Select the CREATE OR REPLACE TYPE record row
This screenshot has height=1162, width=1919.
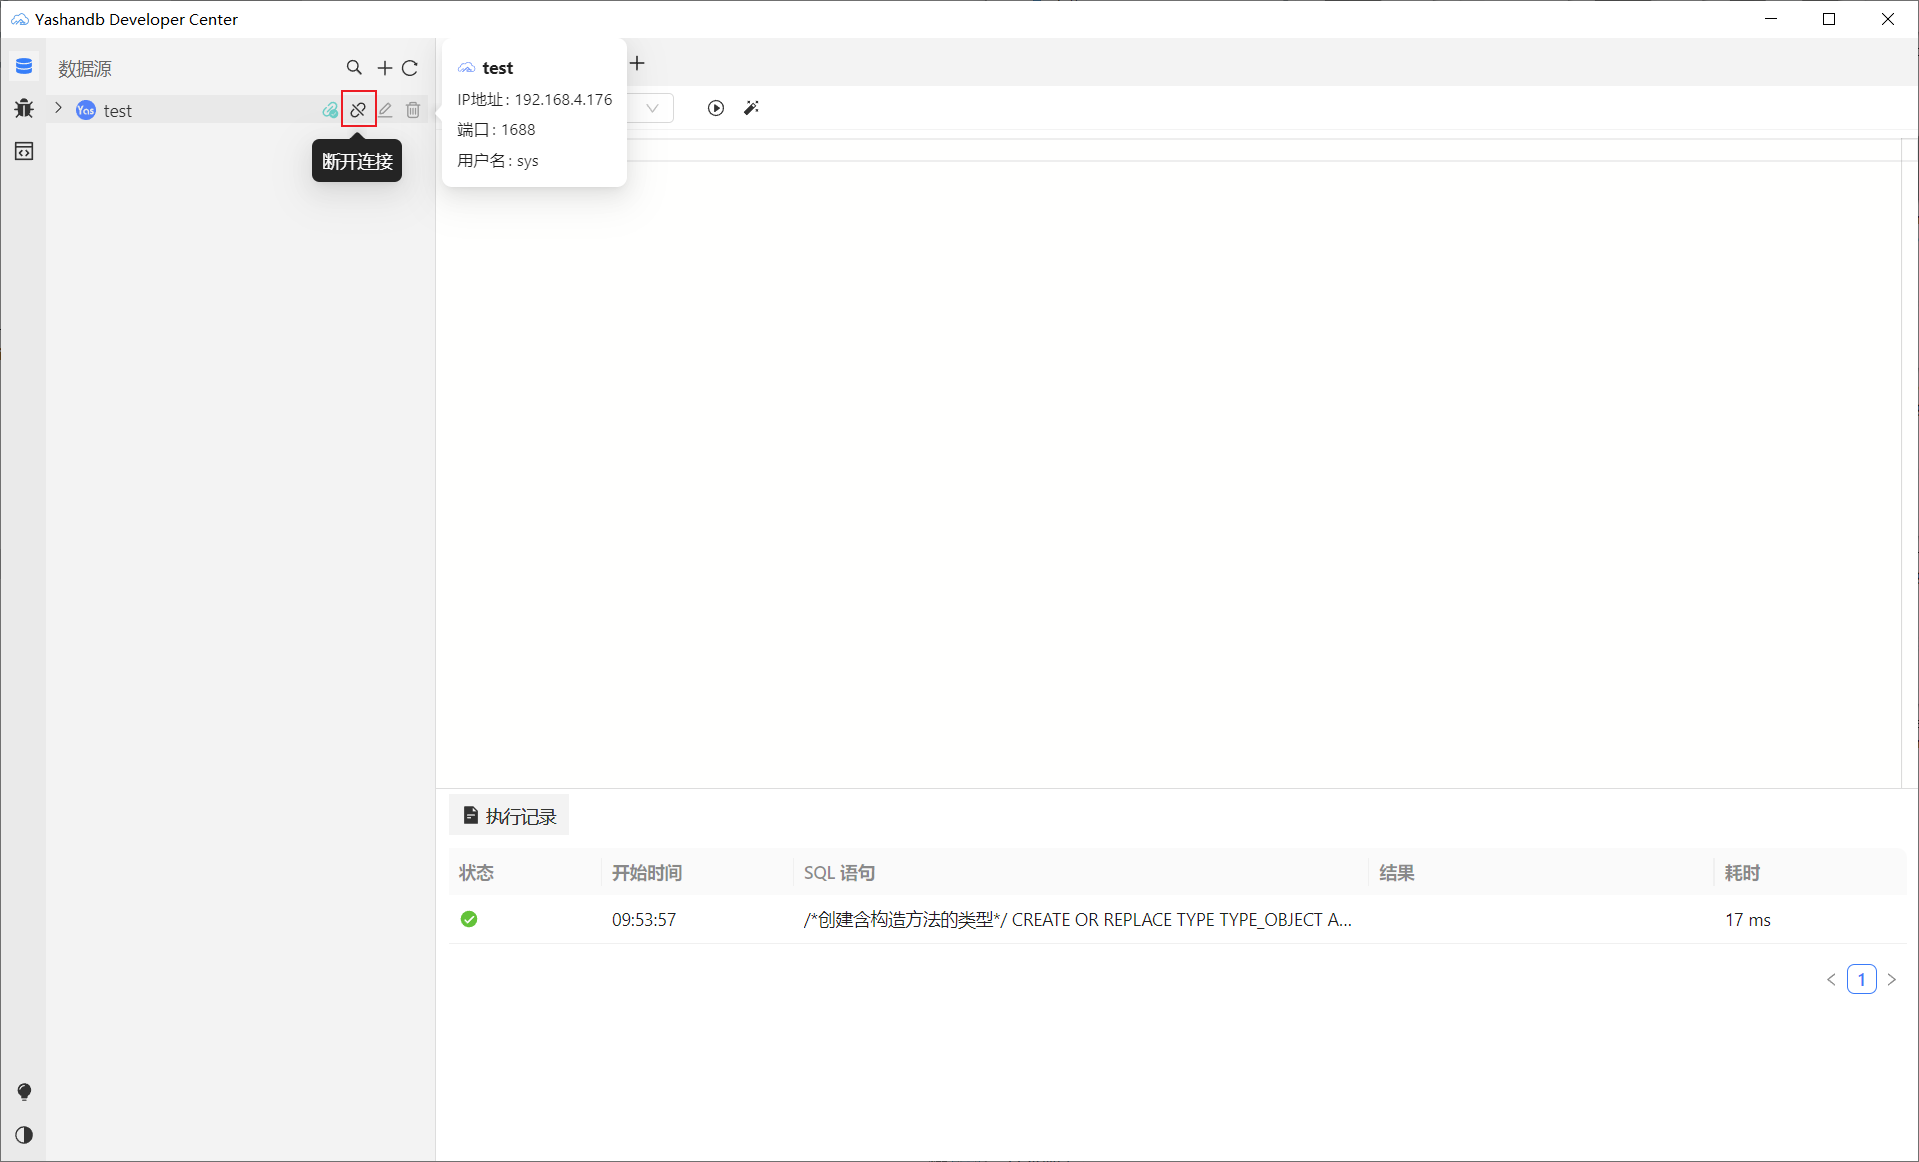1077,919
